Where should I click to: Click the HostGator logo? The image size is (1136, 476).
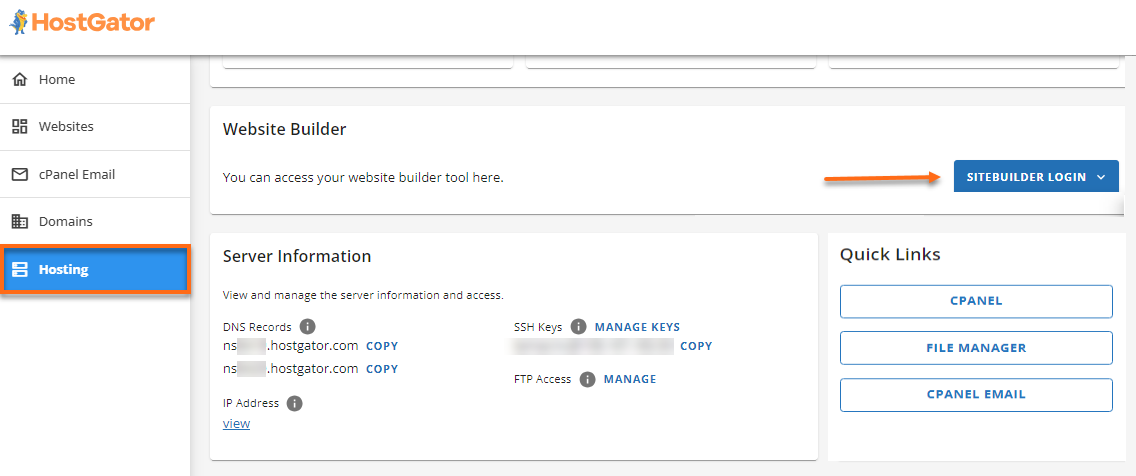coord(82,22)
